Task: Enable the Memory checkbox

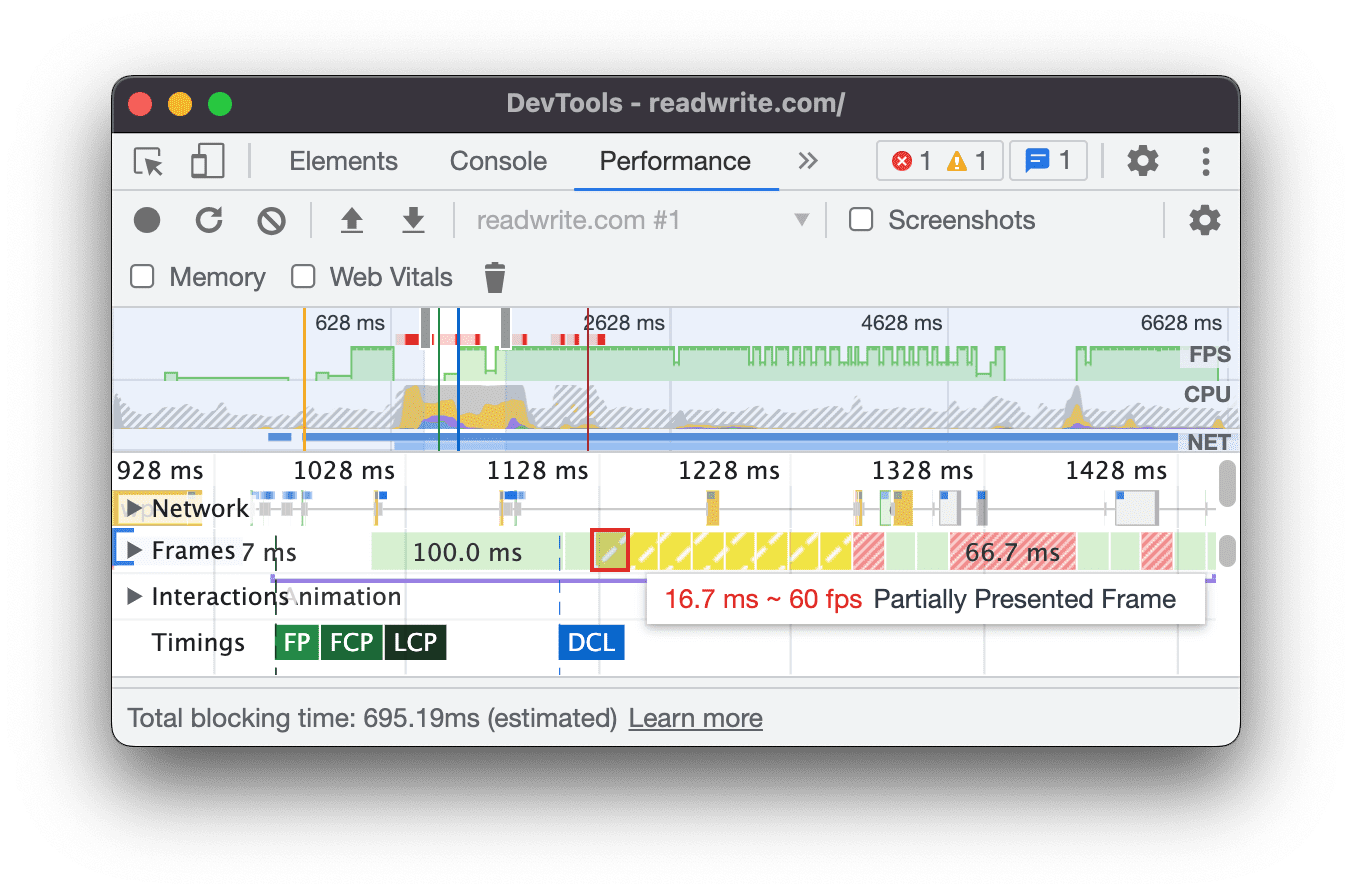Action: [x=143, y=277]
